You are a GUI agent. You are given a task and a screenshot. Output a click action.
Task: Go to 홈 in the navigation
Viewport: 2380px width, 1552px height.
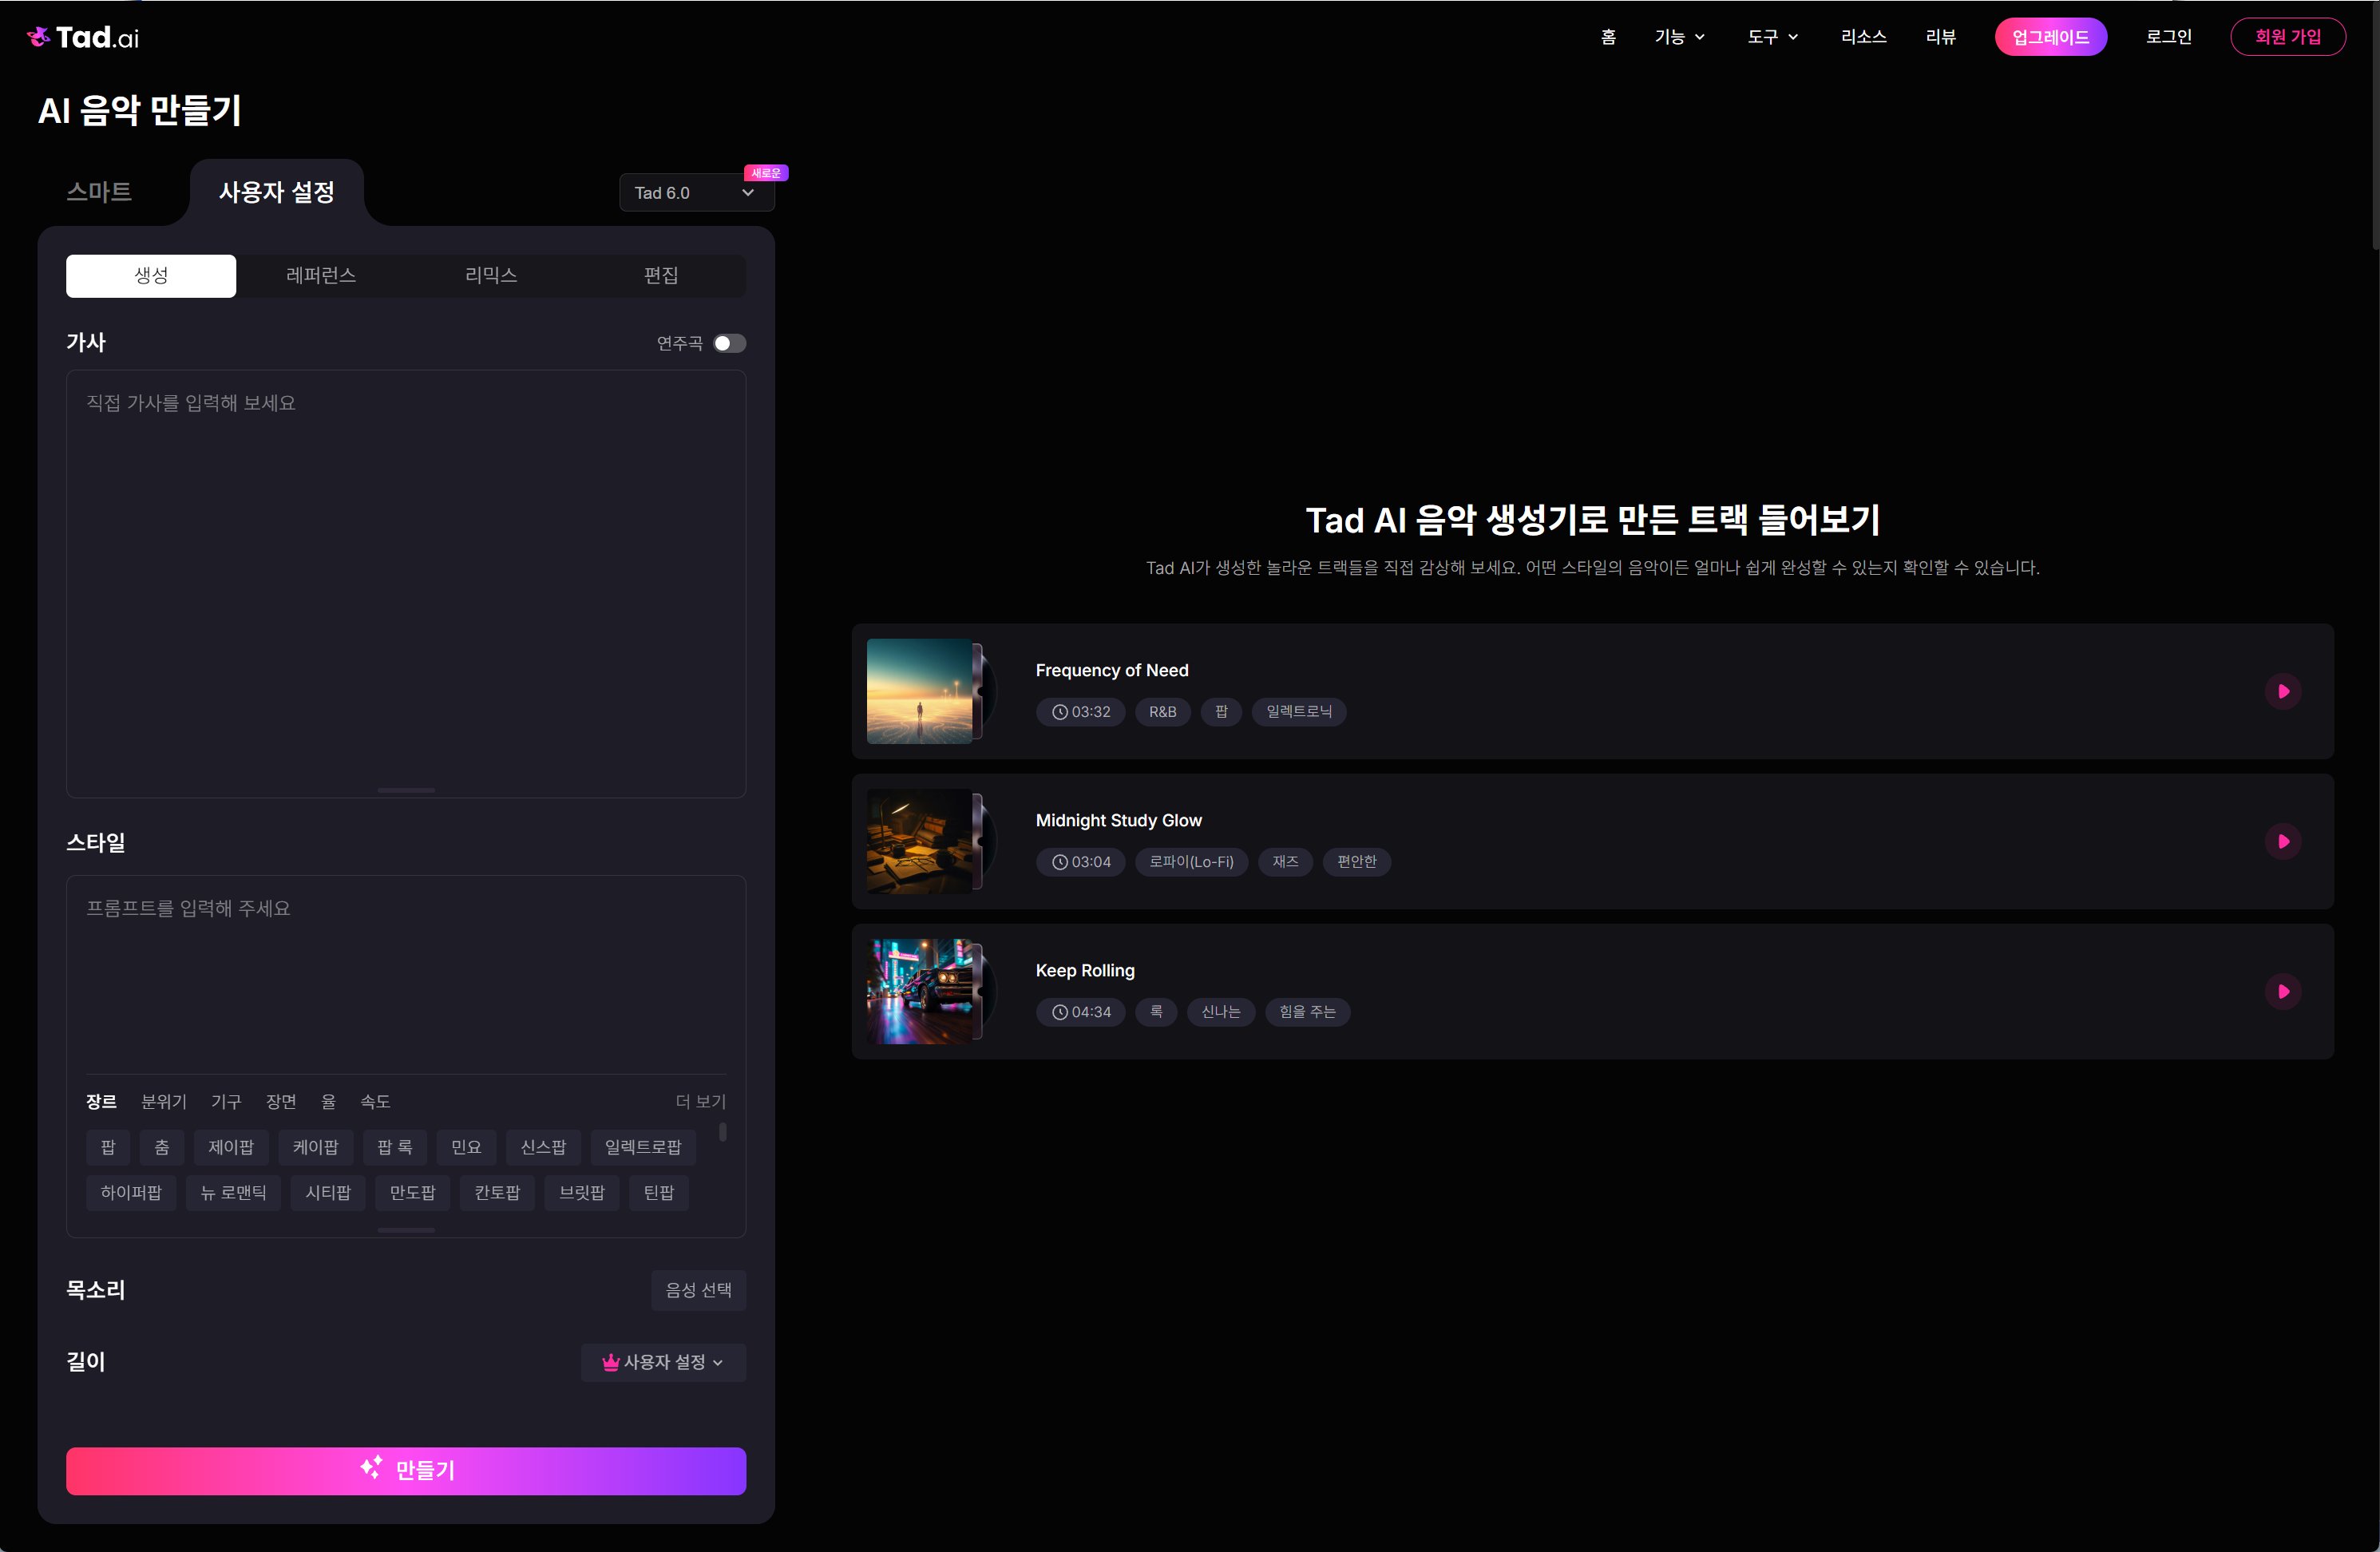tap(1608, 37)
